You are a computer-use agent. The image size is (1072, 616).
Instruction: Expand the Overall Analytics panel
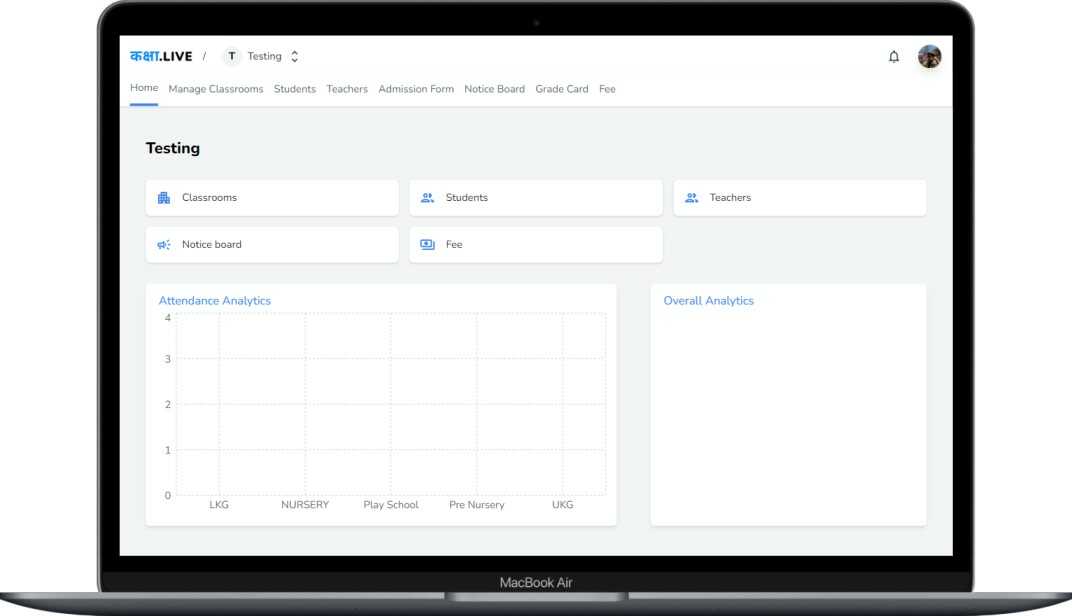coord(709,300)
